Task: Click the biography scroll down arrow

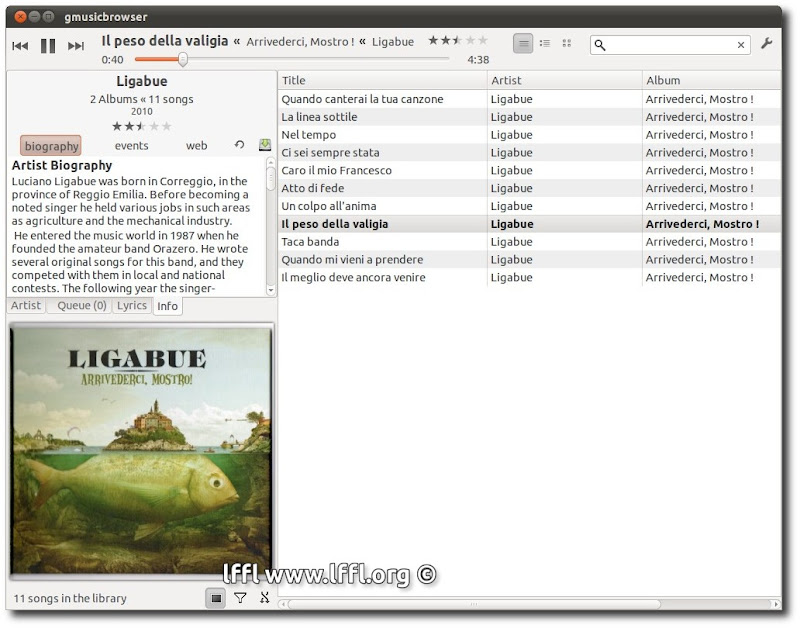Action: pyautogui.click(x=271, y=290)
